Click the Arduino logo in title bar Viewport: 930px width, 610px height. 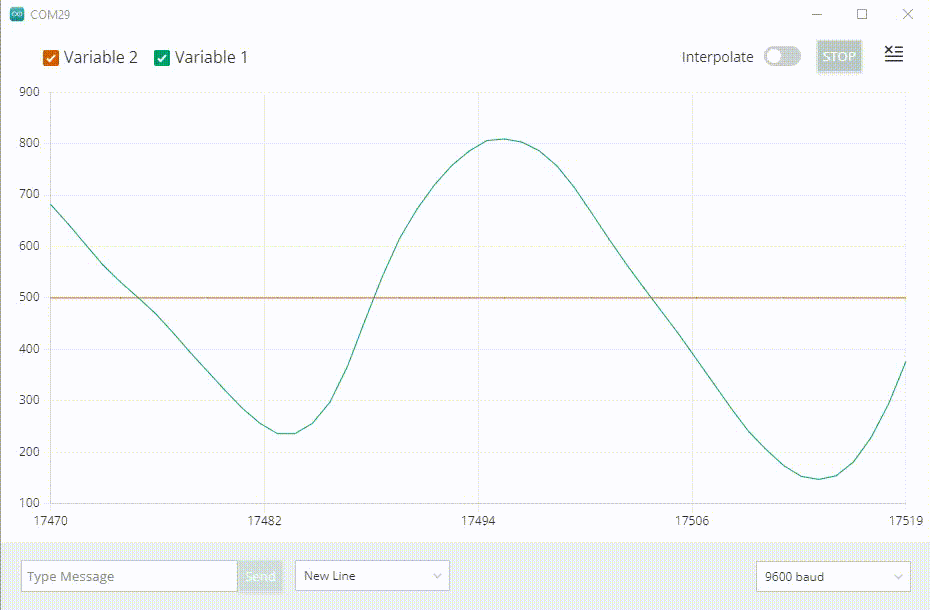[17, 15]
